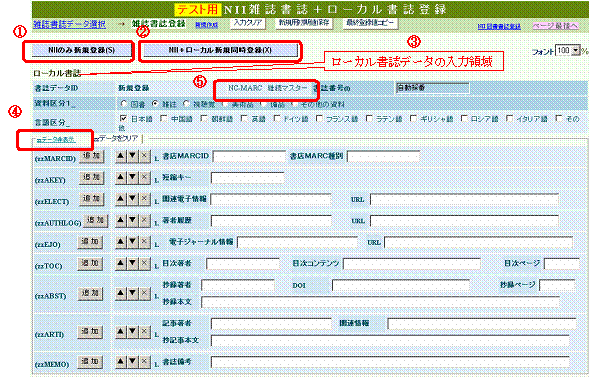
Task: Uncheck the 日本語 language checkbox
Action: [x=123, y=119]
